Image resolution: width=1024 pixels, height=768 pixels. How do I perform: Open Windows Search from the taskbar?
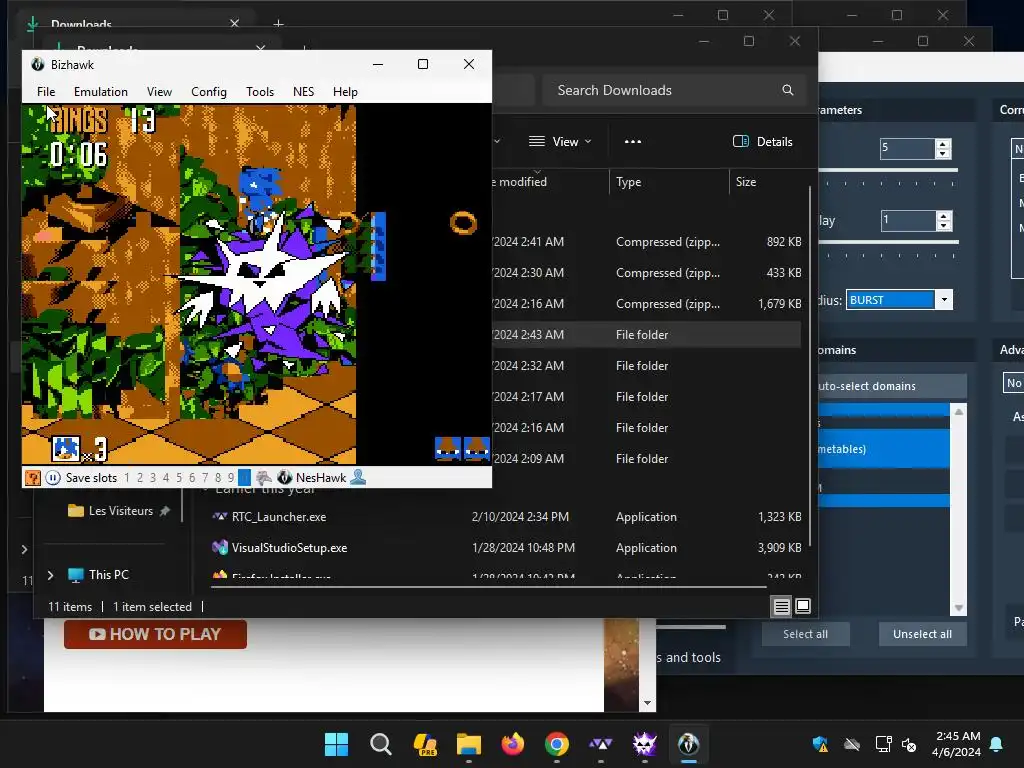(381, 744)
